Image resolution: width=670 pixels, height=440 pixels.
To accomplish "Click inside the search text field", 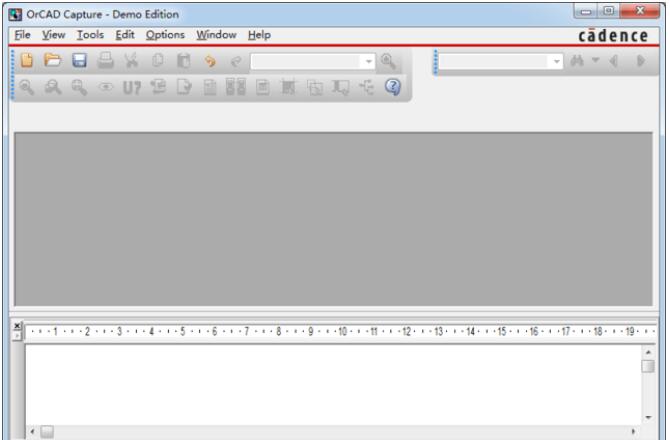I will [x=494, y=62].
